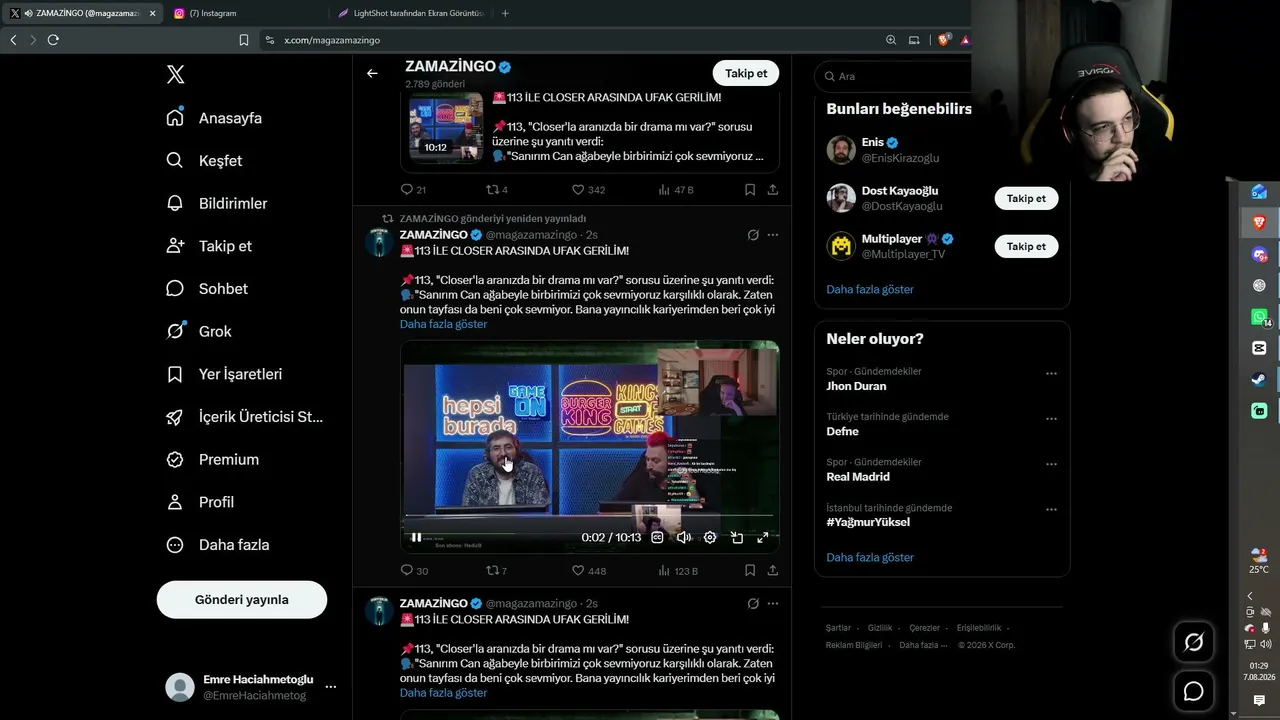Open more options on playing video post
Viewport: 1280px width, 720px height.
pyautogui.click(x=773, y=235)
